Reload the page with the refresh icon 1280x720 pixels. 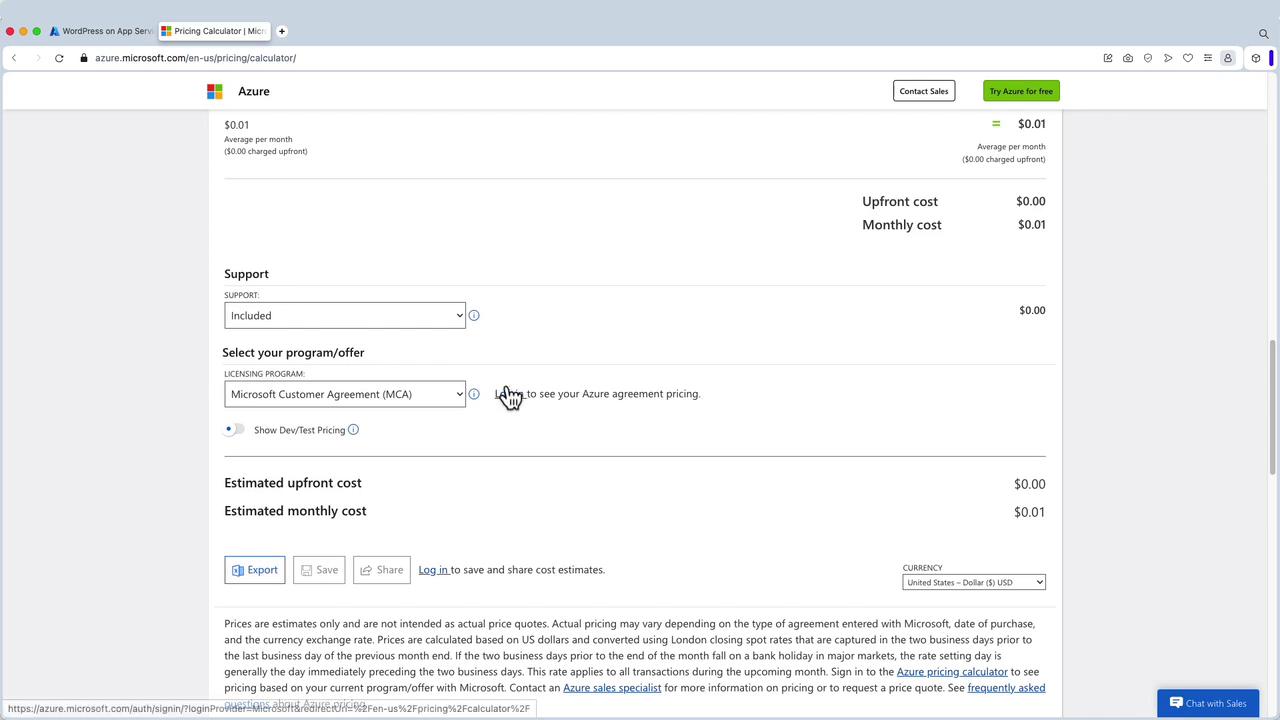pyautogui.click(x=59, y=58)
